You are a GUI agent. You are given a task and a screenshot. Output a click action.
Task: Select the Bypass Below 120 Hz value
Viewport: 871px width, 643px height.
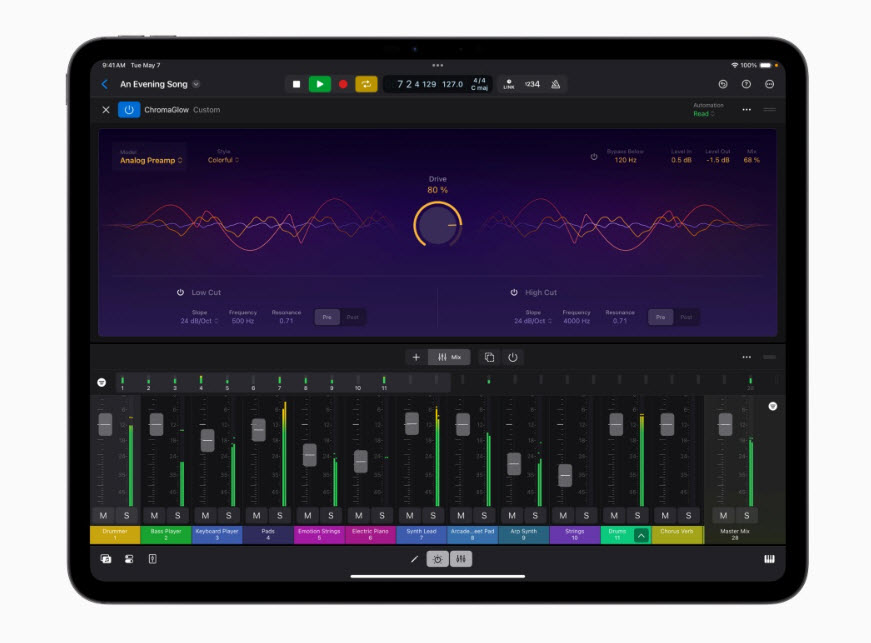coord(625,160)
